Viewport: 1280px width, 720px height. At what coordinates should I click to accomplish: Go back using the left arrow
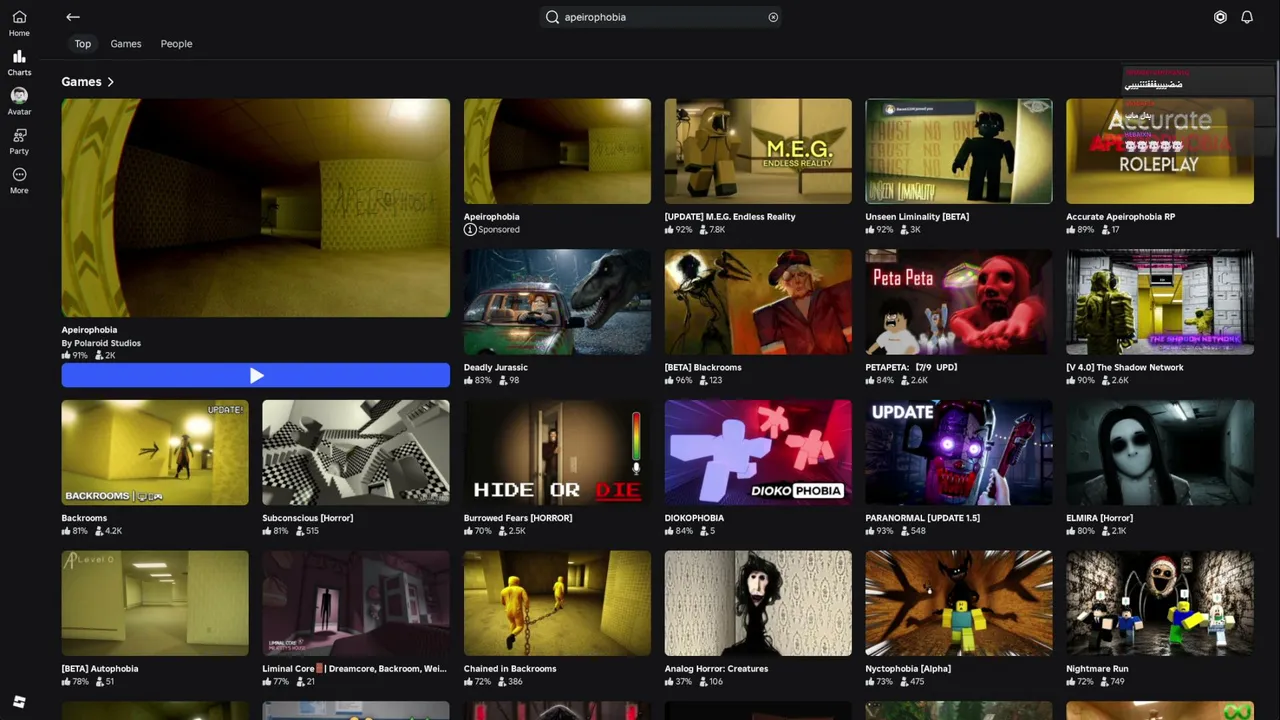73,17
